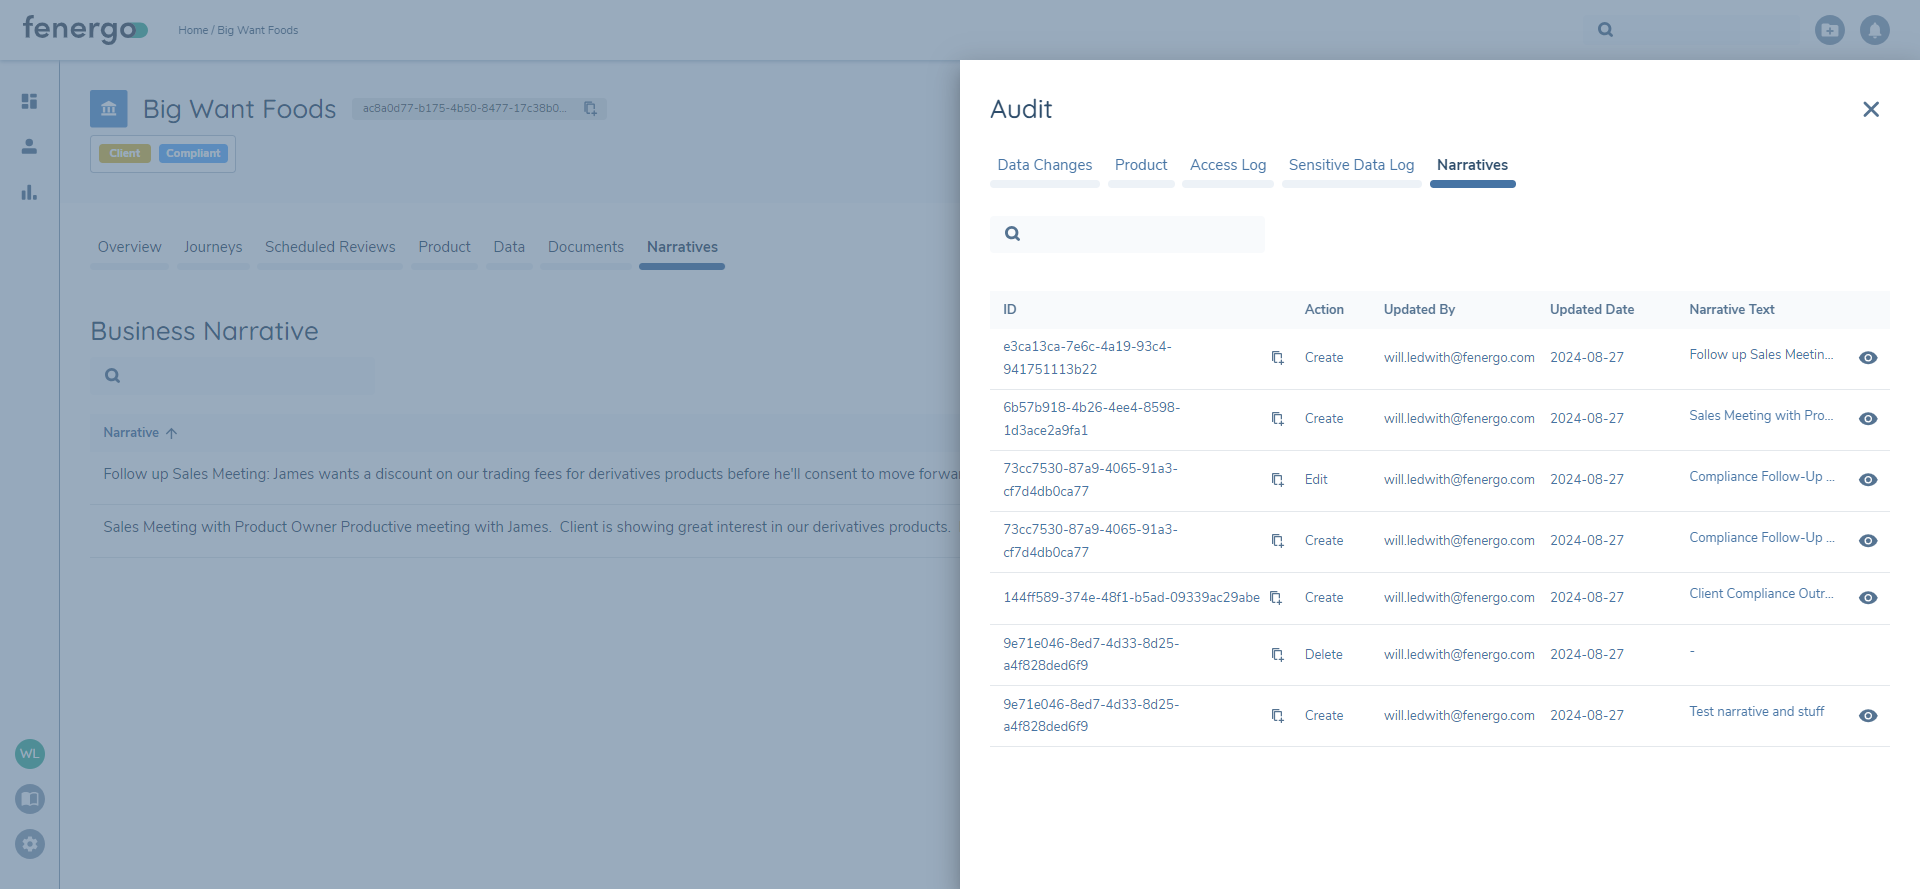Close the Audit panel
Image resolution: width=1920 pixels, height=889 pixels.
click(1870, 109)
